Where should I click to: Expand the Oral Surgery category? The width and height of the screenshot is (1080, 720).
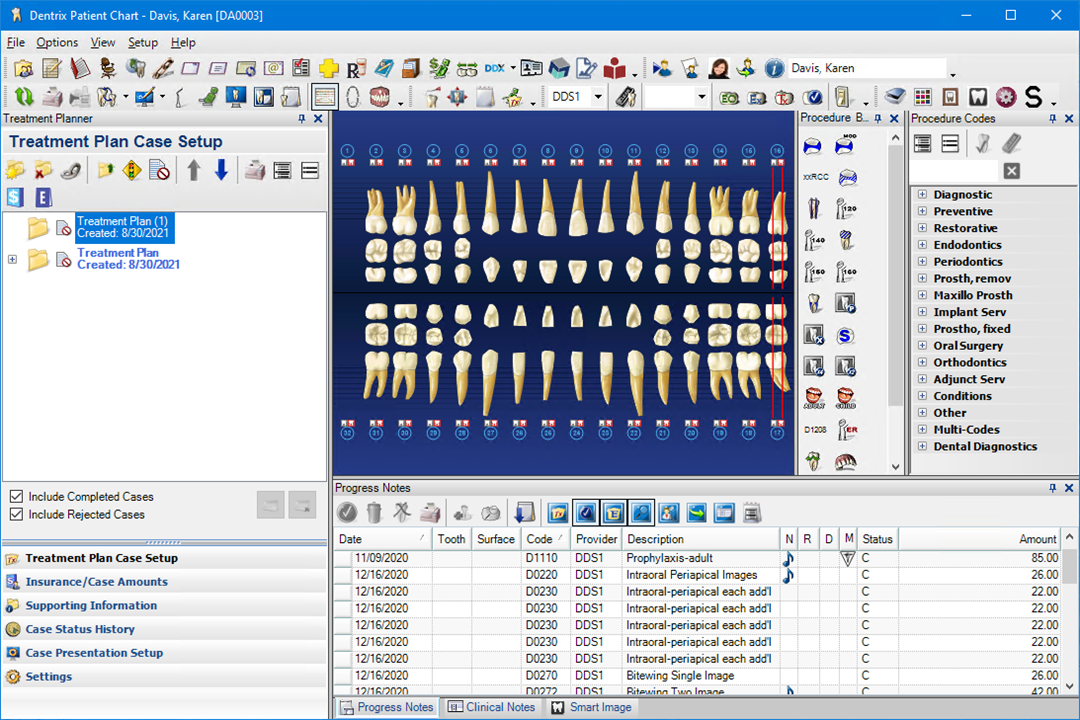tap(922, 346)
